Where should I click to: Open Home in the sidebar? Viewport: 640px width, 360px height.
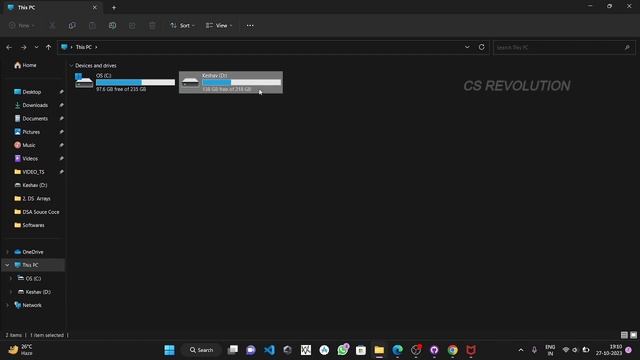[25, 65]
